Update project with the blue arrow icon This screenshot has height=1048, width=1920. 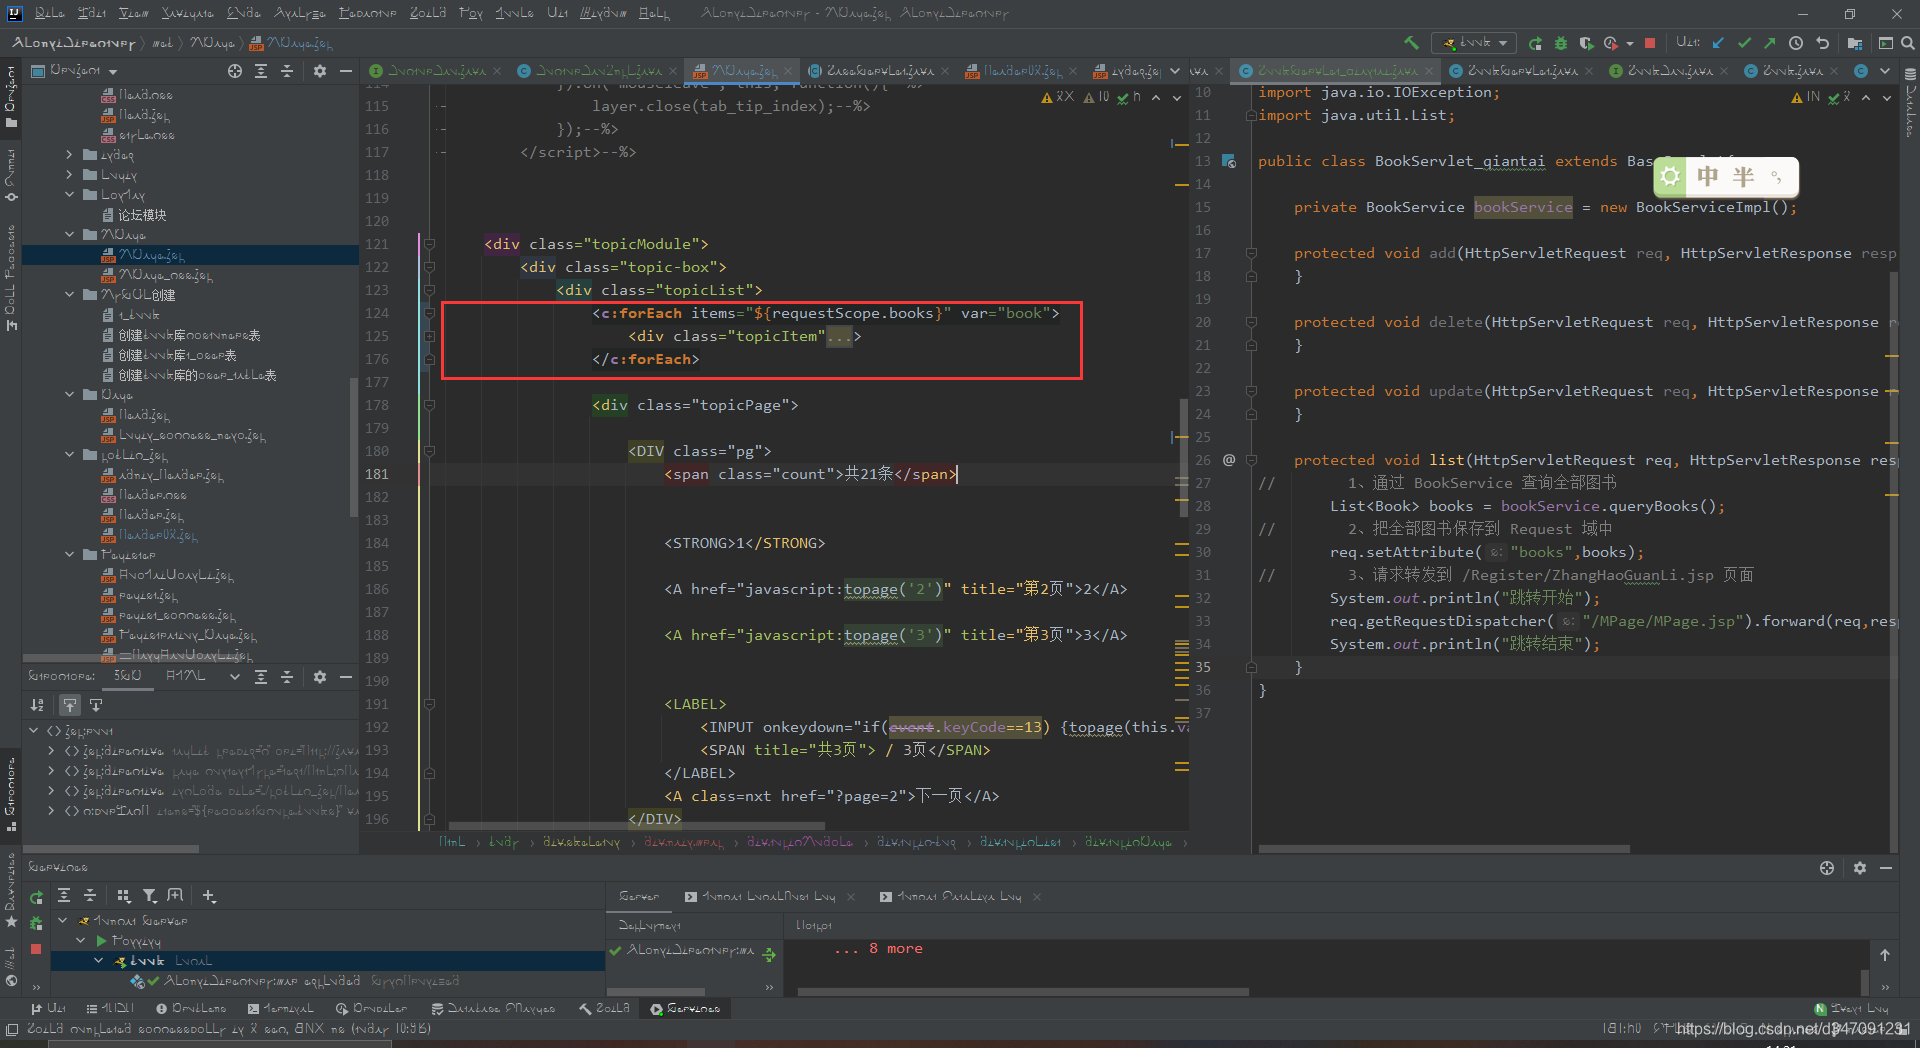pyautogui.click(x=1718, y=43)
